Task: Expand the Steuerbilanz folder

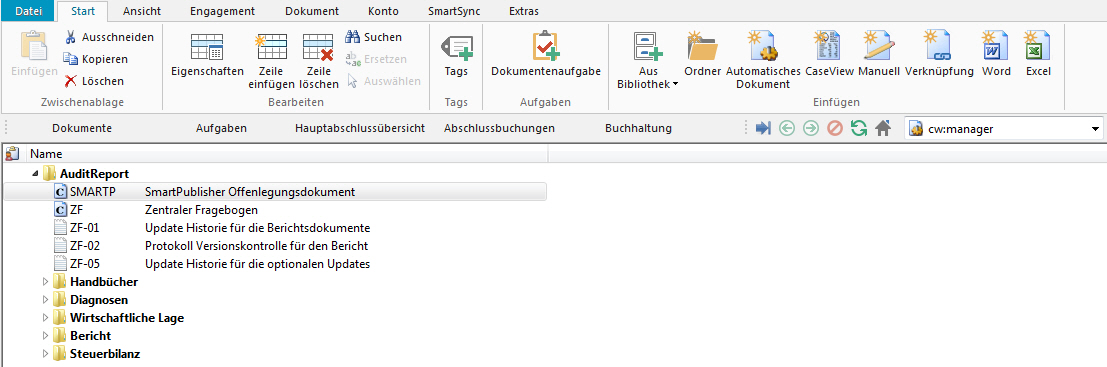Action: (x=46, y=354)
